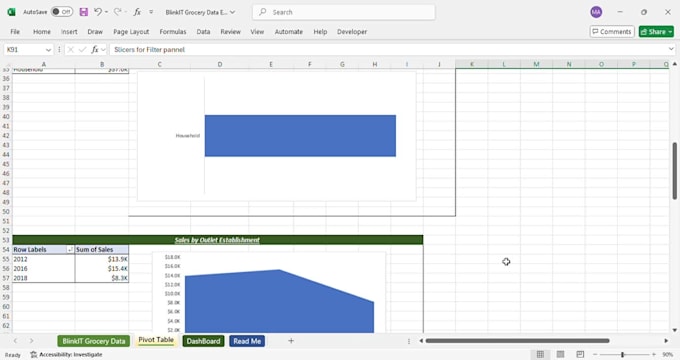Viewport: 680px width, 360px height.
Task: Switch to DashBoard sheet tab
Action: pos(203,341)
